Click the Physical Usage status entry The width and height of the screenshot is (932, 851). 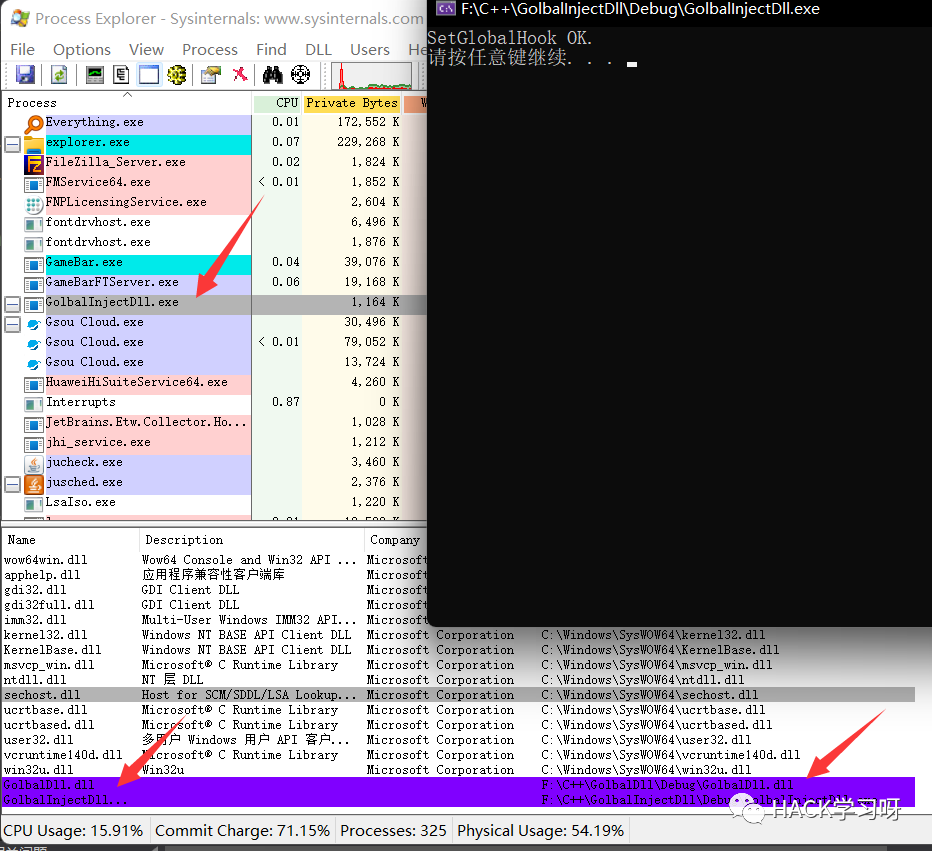point(540,831)
